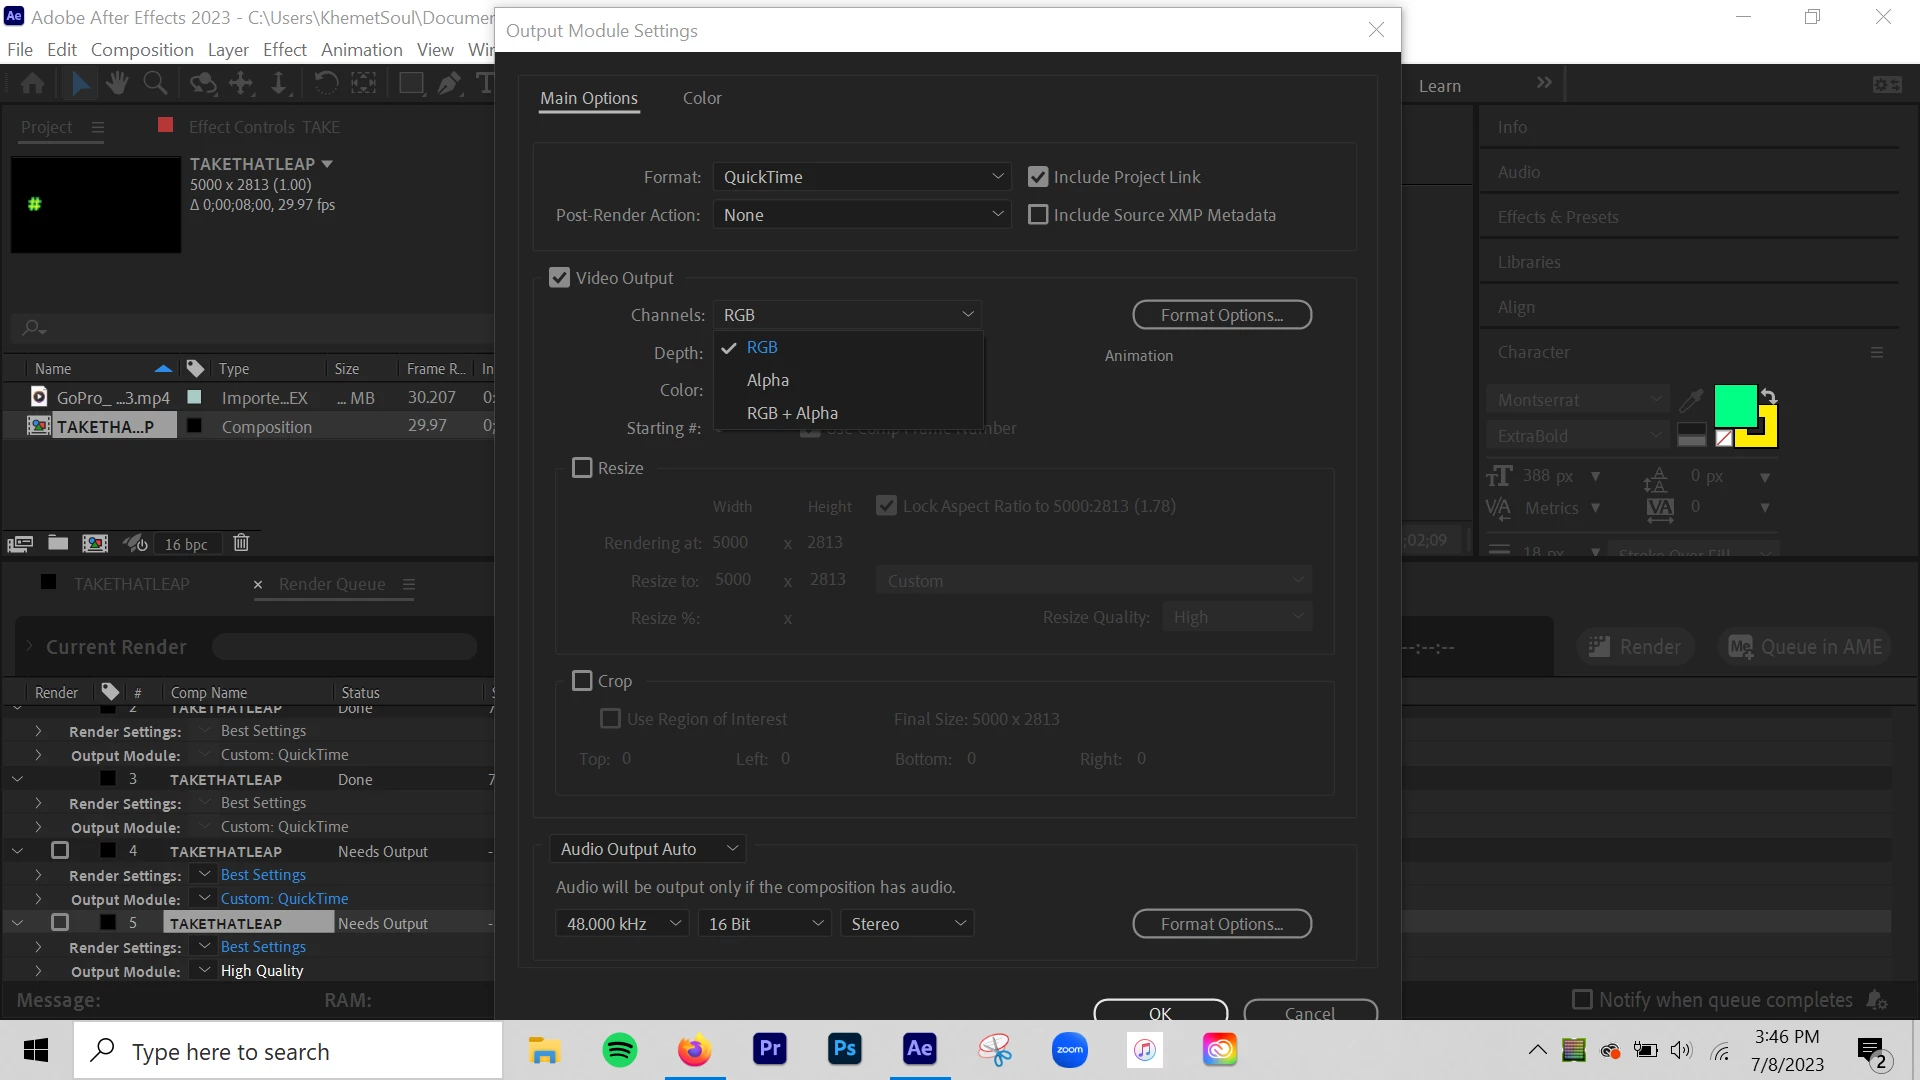Click Cancel in Output Module Settings

tap(1309, 1012)
